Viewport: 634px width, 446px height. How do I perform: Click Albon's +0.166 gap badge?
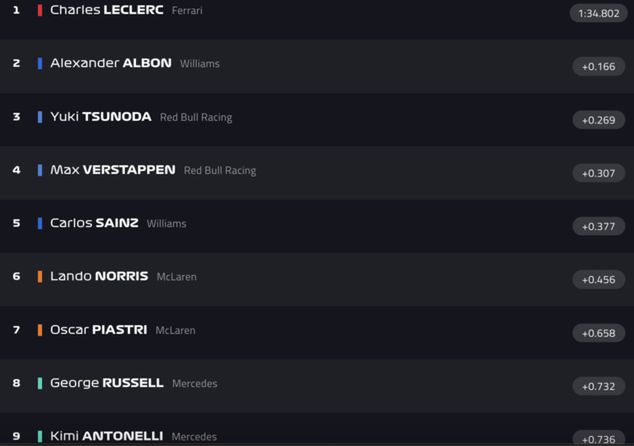pos(598,66)
